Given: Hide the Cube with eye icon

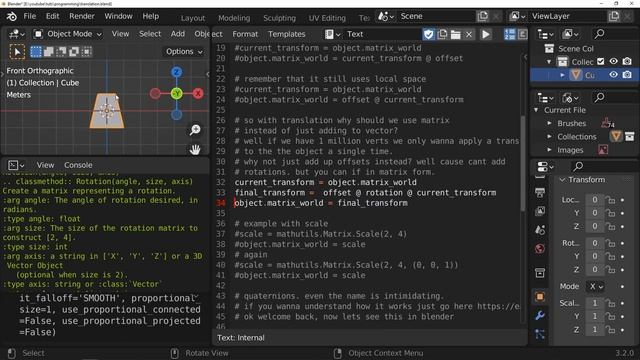Looking at the screenshot, I should tap(613, 75).
